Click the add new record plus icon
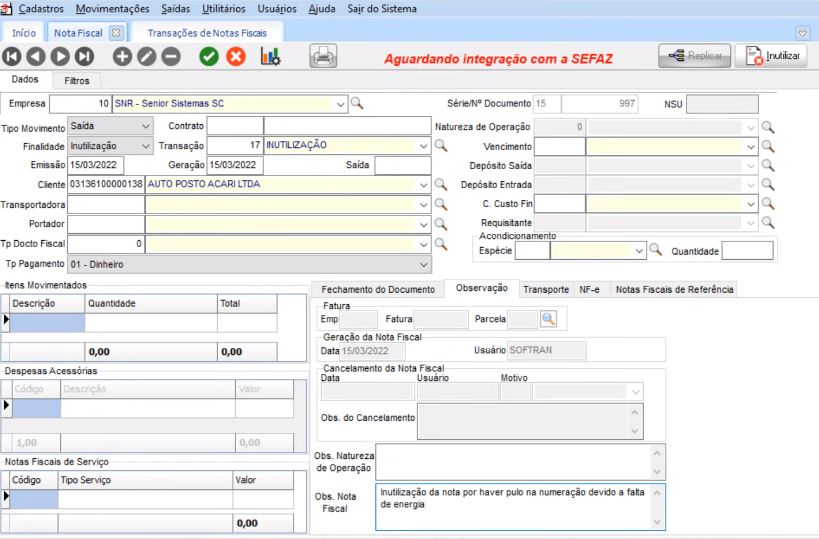Viewport: 819px width, 539px height. (122, 57)
